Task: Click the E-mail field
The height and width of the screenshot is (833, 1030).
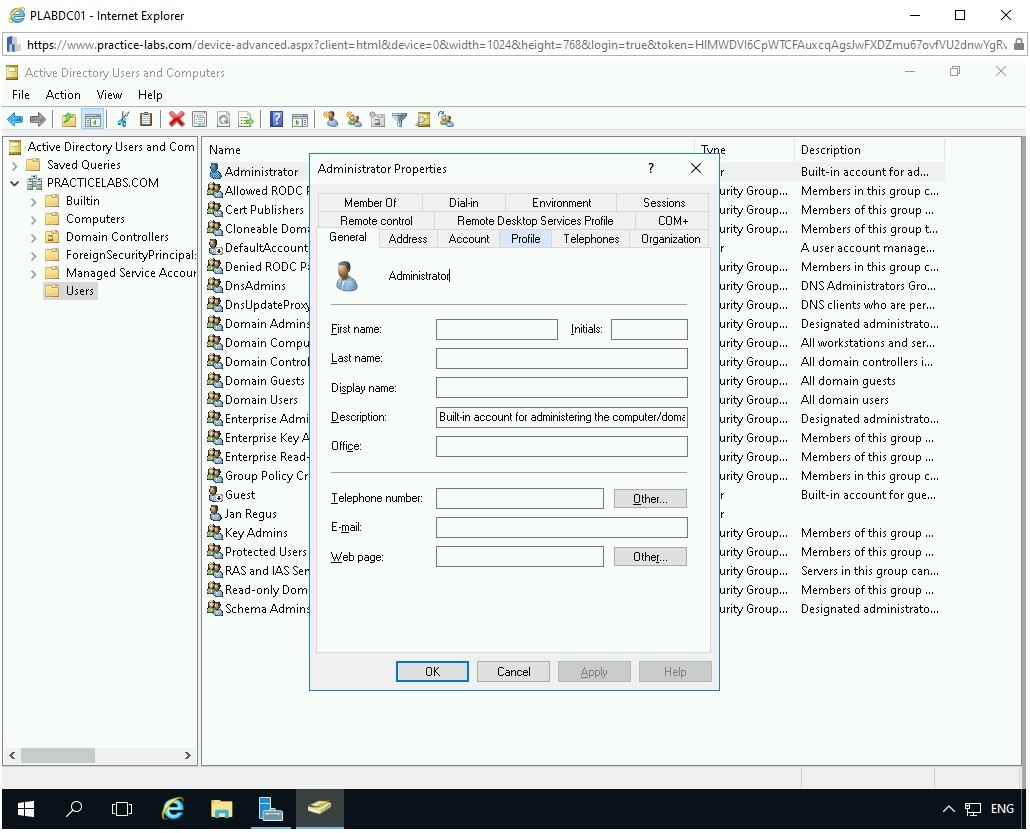Action: pyautogui.click(x=562, y=528)
